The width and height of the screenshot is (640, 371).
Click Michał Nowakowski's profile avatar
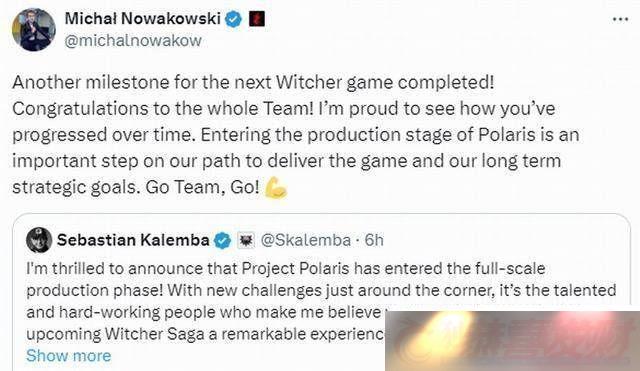(34, 30)
